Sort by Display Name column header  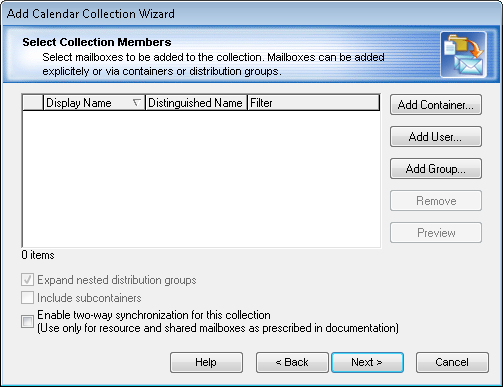[x=95, y=103]
